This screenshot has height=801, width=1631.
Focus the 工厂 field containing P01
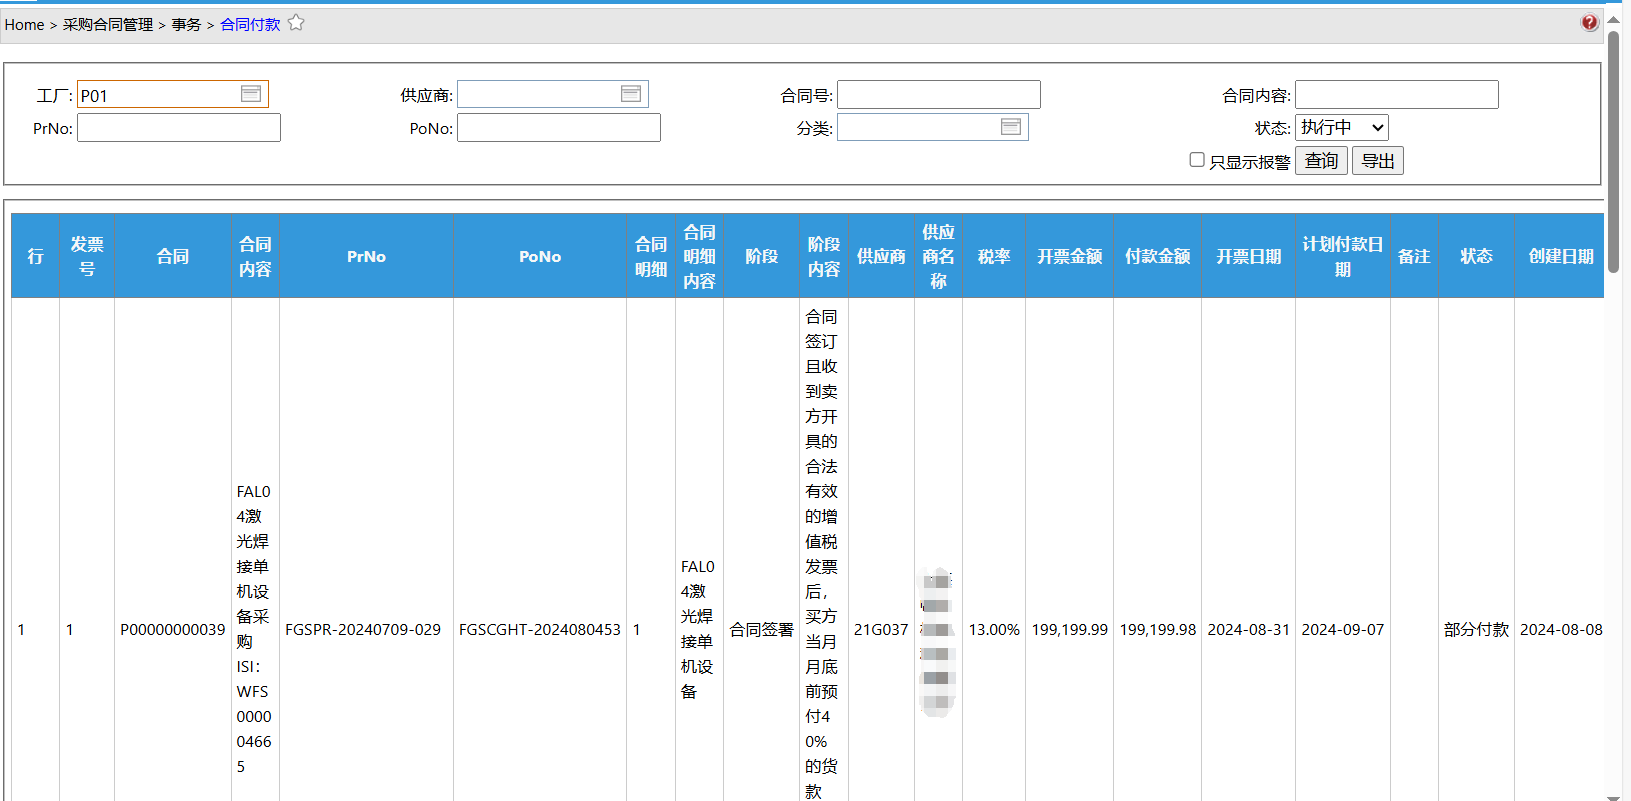click(173, 94)
